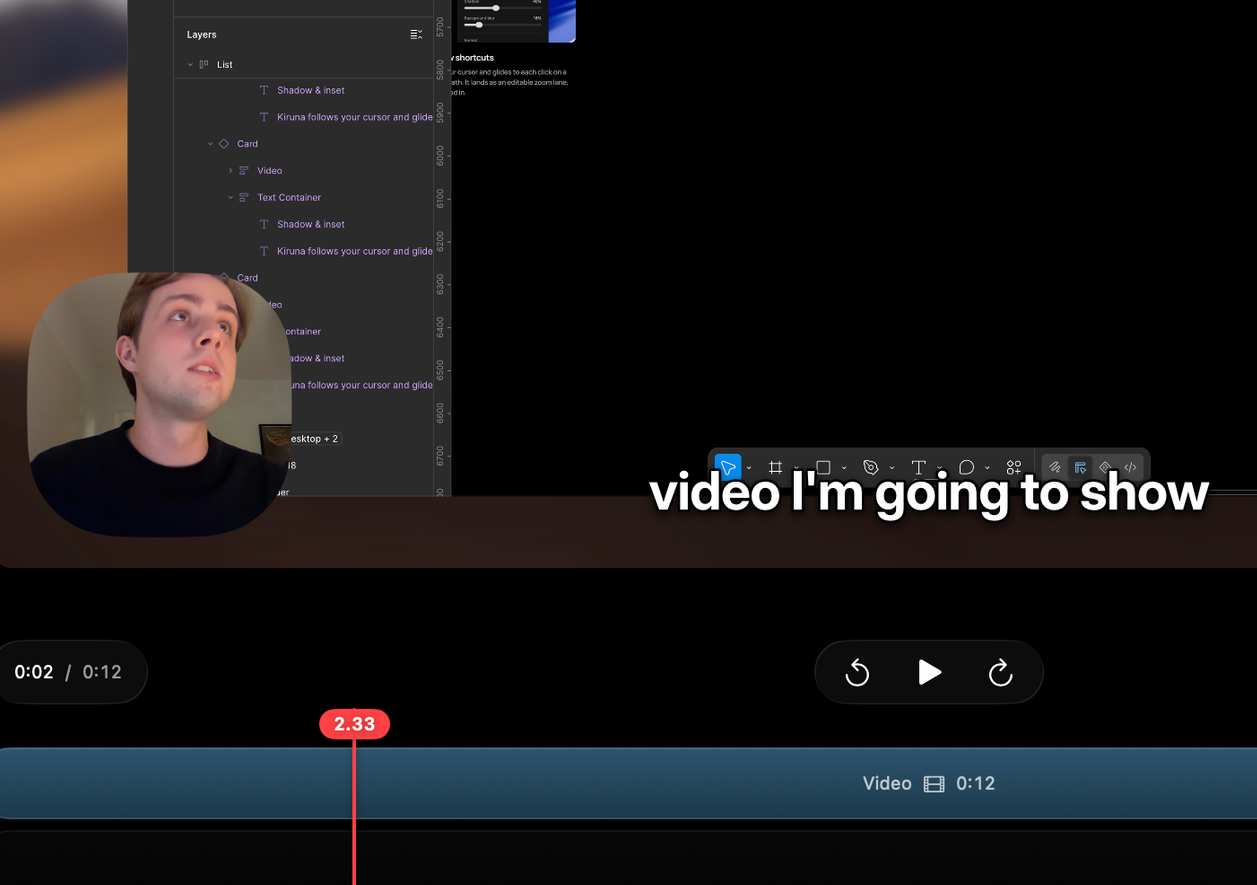Collapse the List layer chevron
Image resolution: width=1257 pixels, height=885 pixels.
click(x=190, y=65)
